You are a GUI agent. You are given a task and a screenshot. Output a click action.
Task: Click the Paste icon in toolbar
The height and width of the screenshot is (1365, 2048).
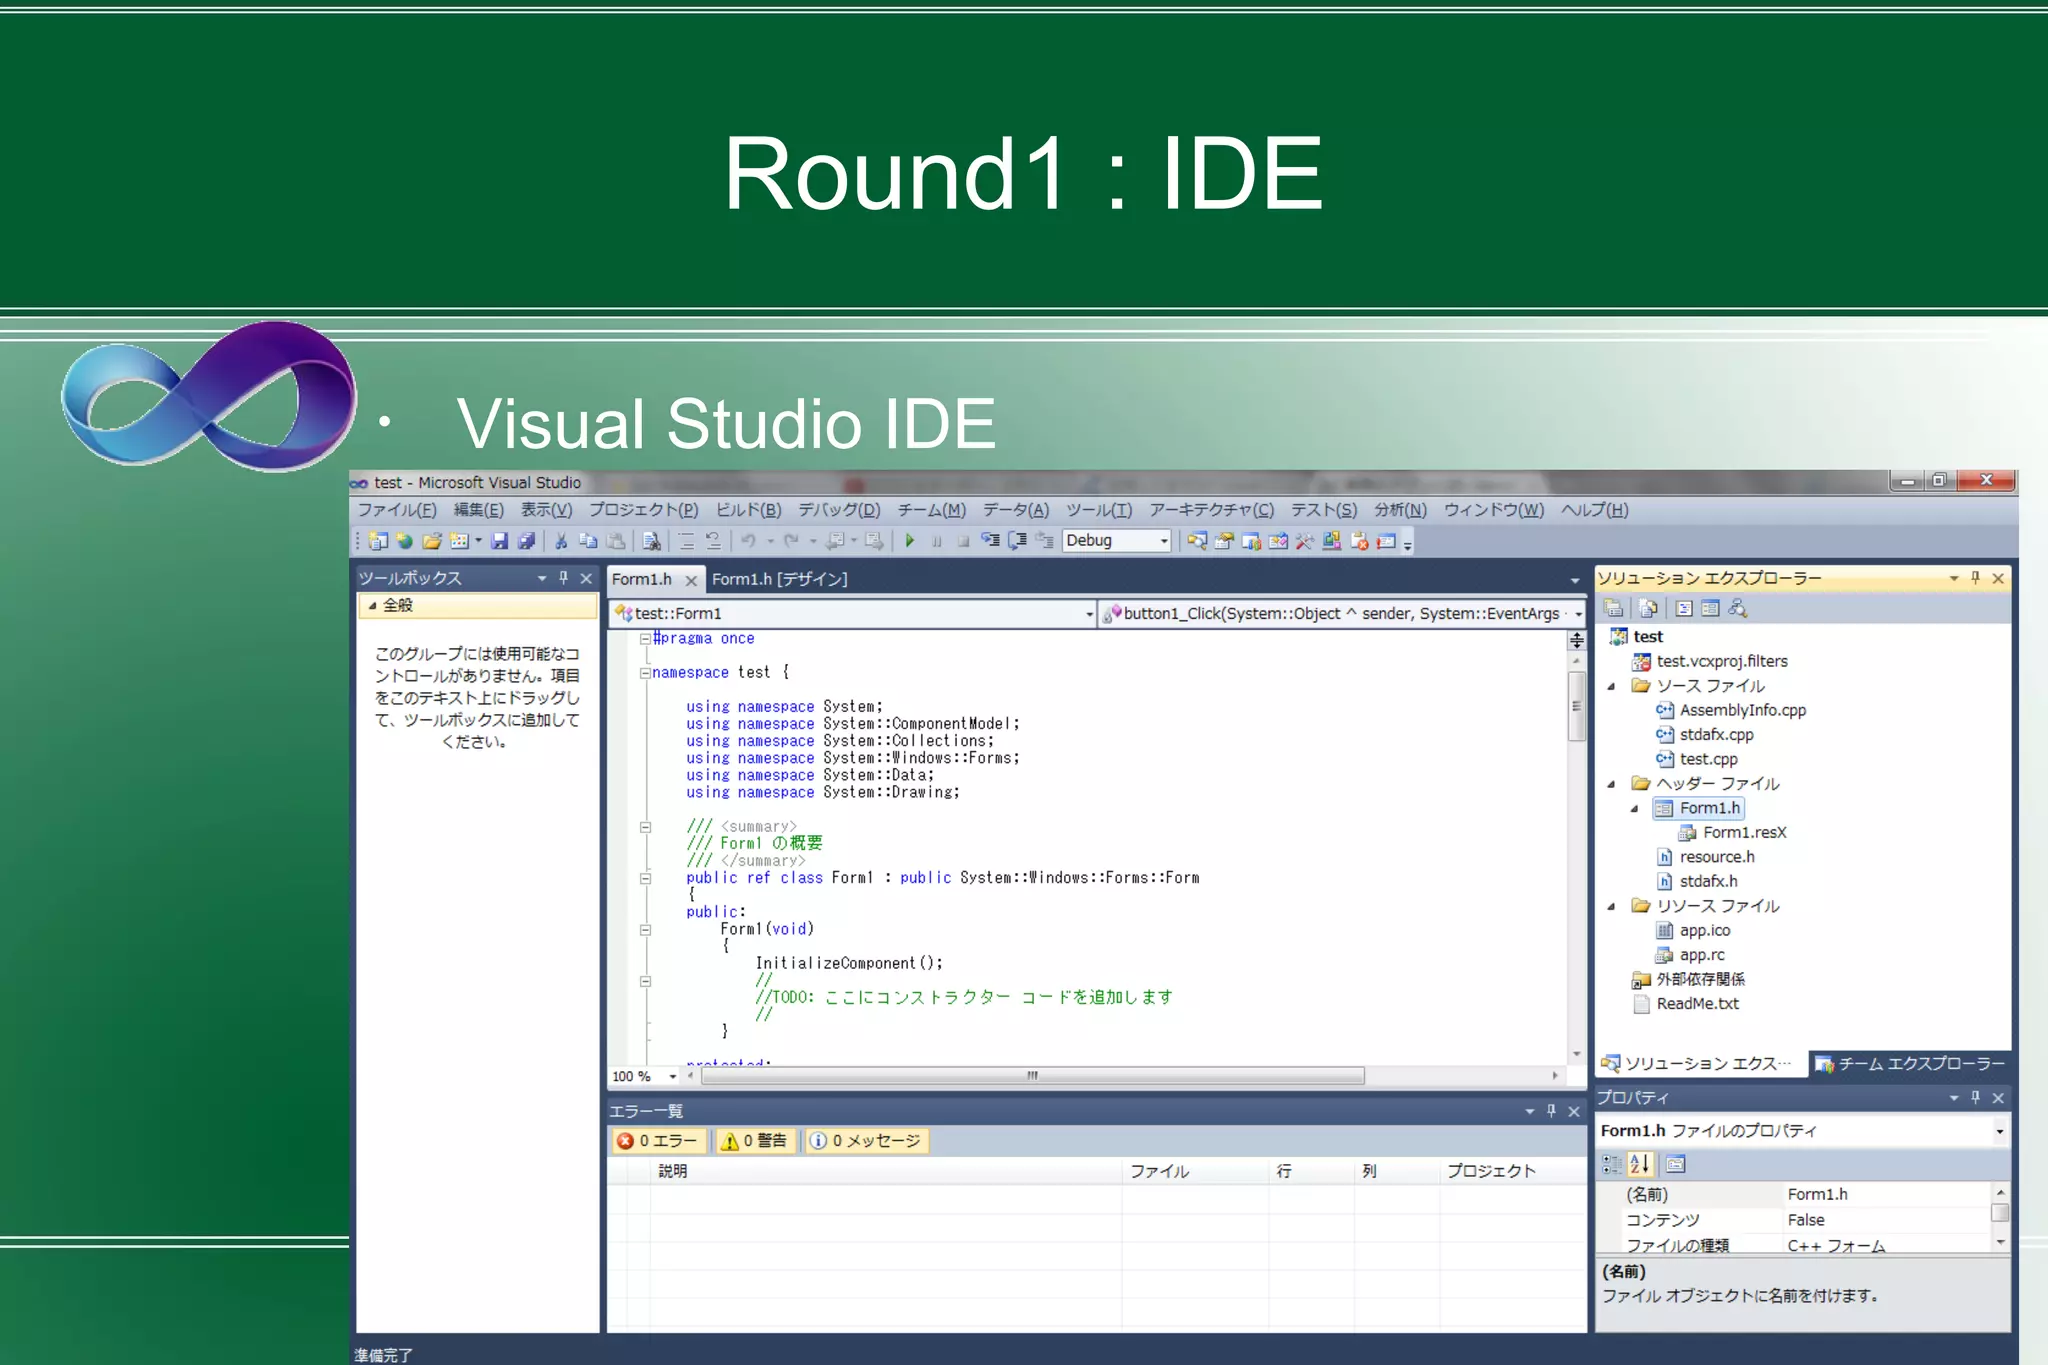(x=616, y=541)
